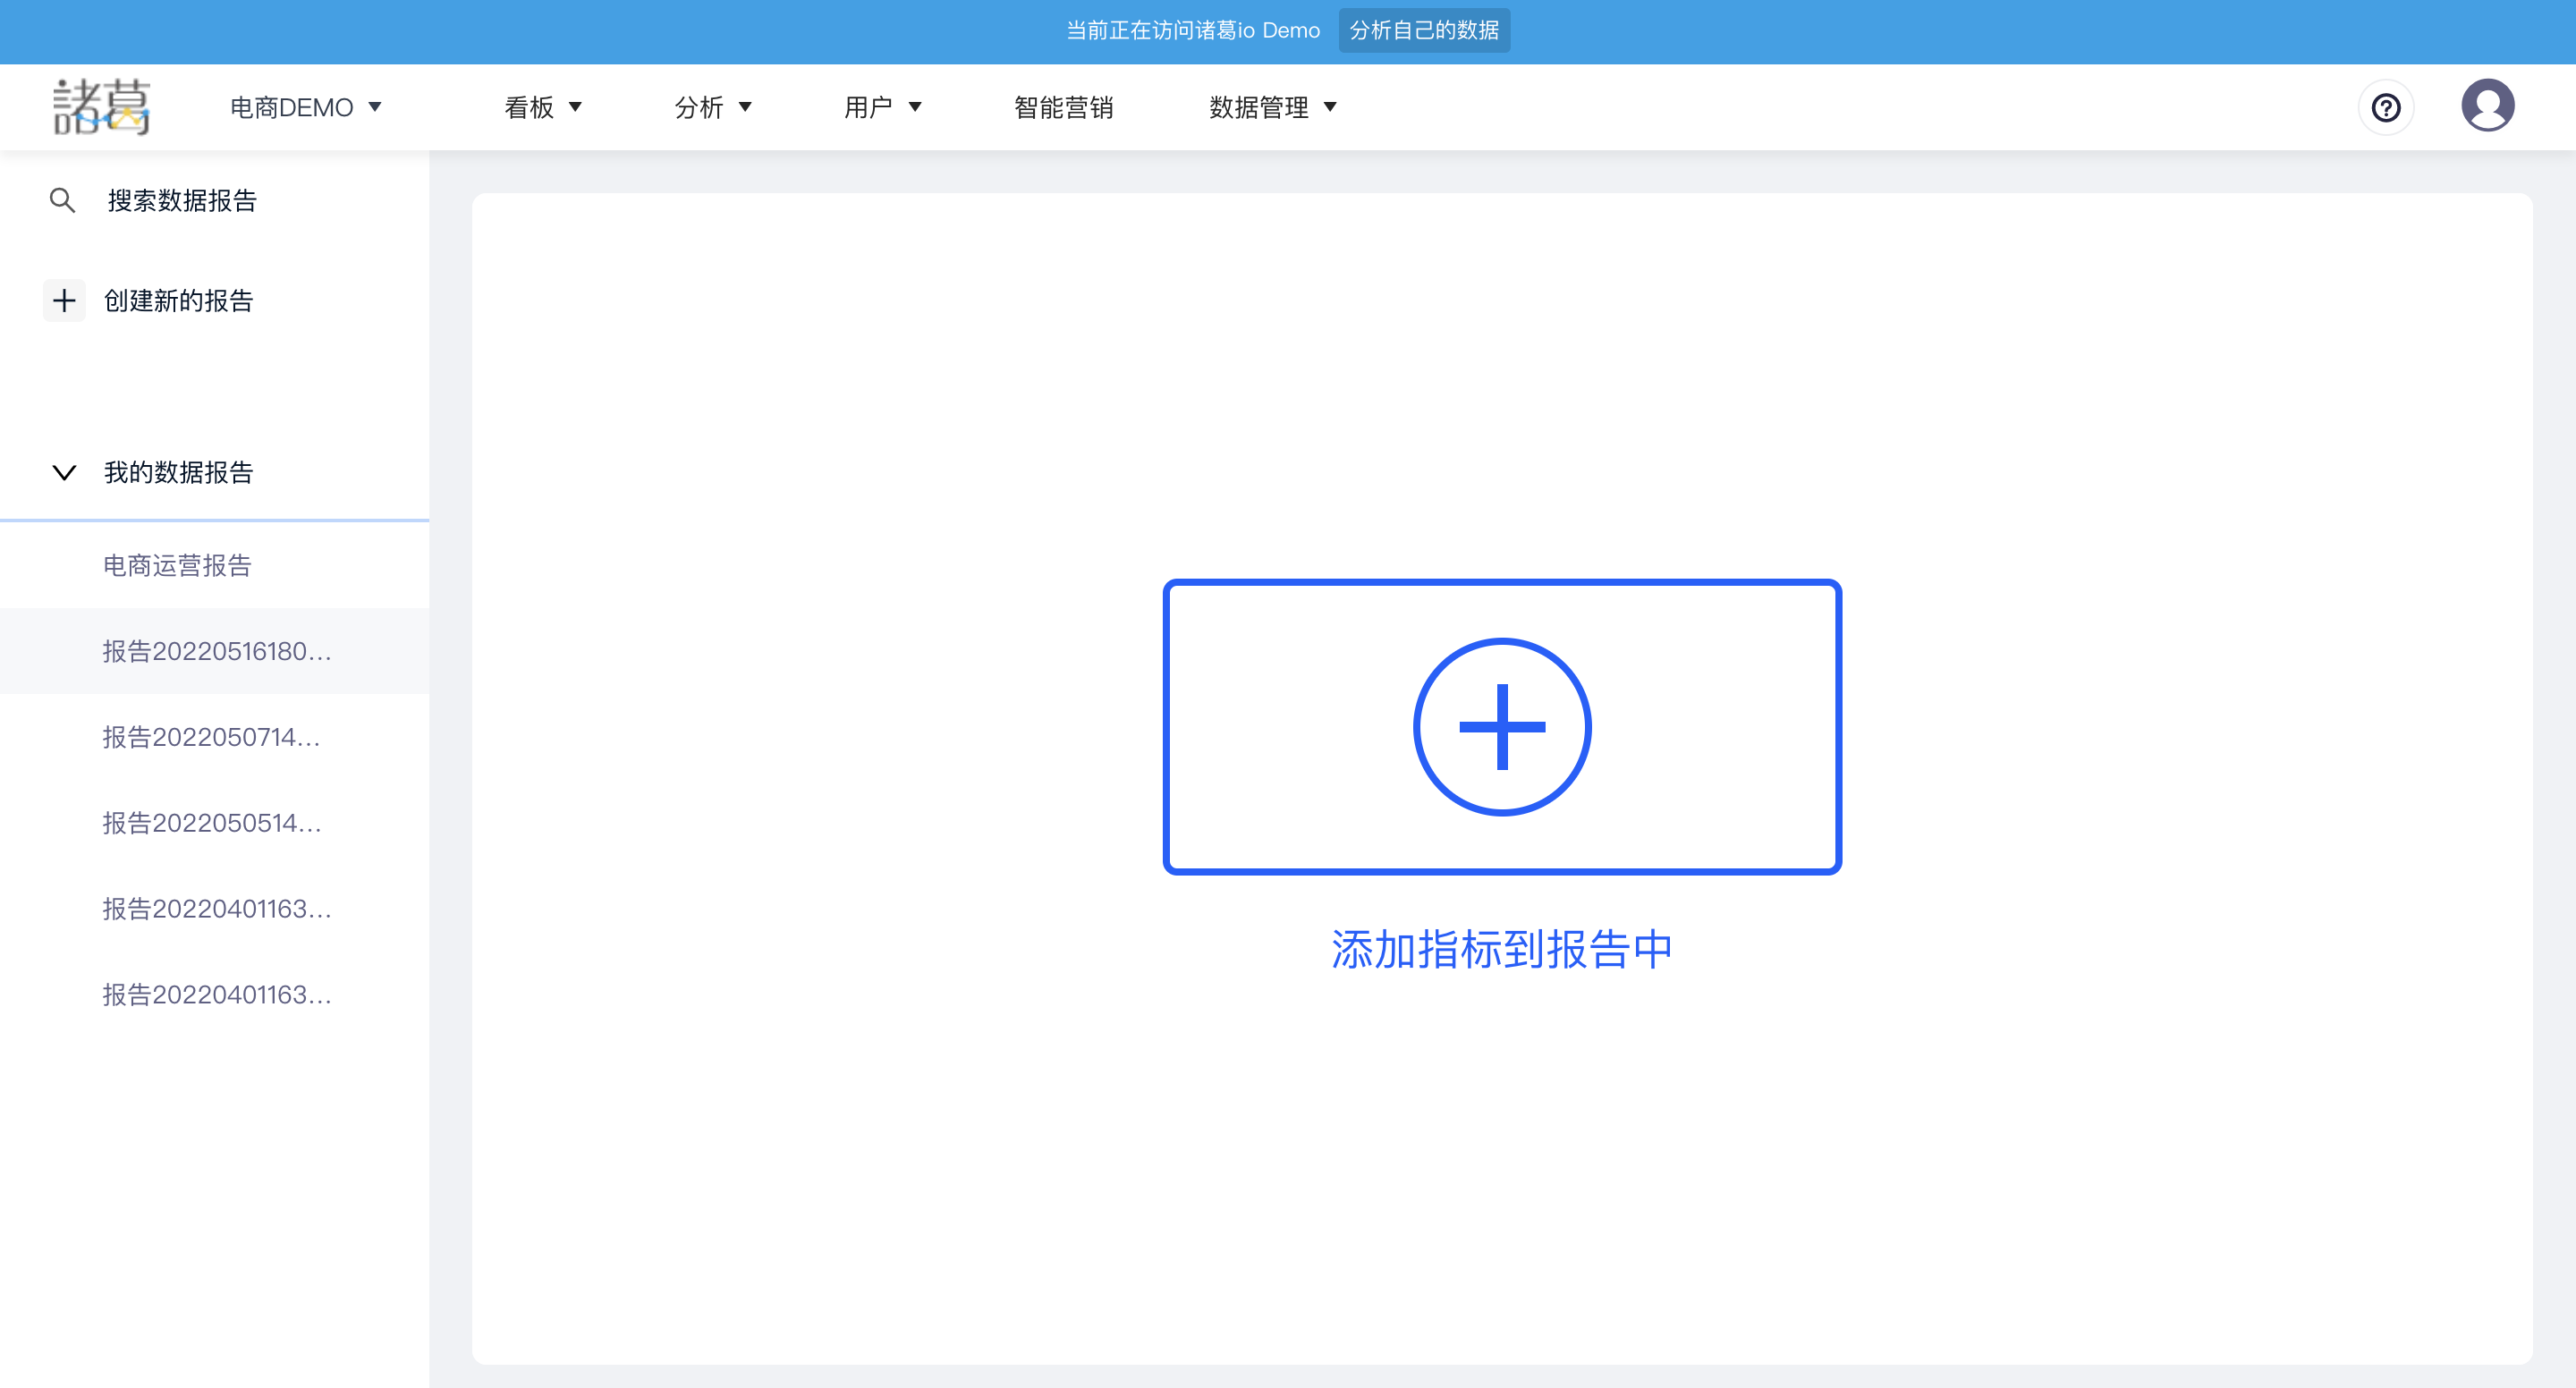
Task: Open the help question mark icon
Action: coord(2386,107)
